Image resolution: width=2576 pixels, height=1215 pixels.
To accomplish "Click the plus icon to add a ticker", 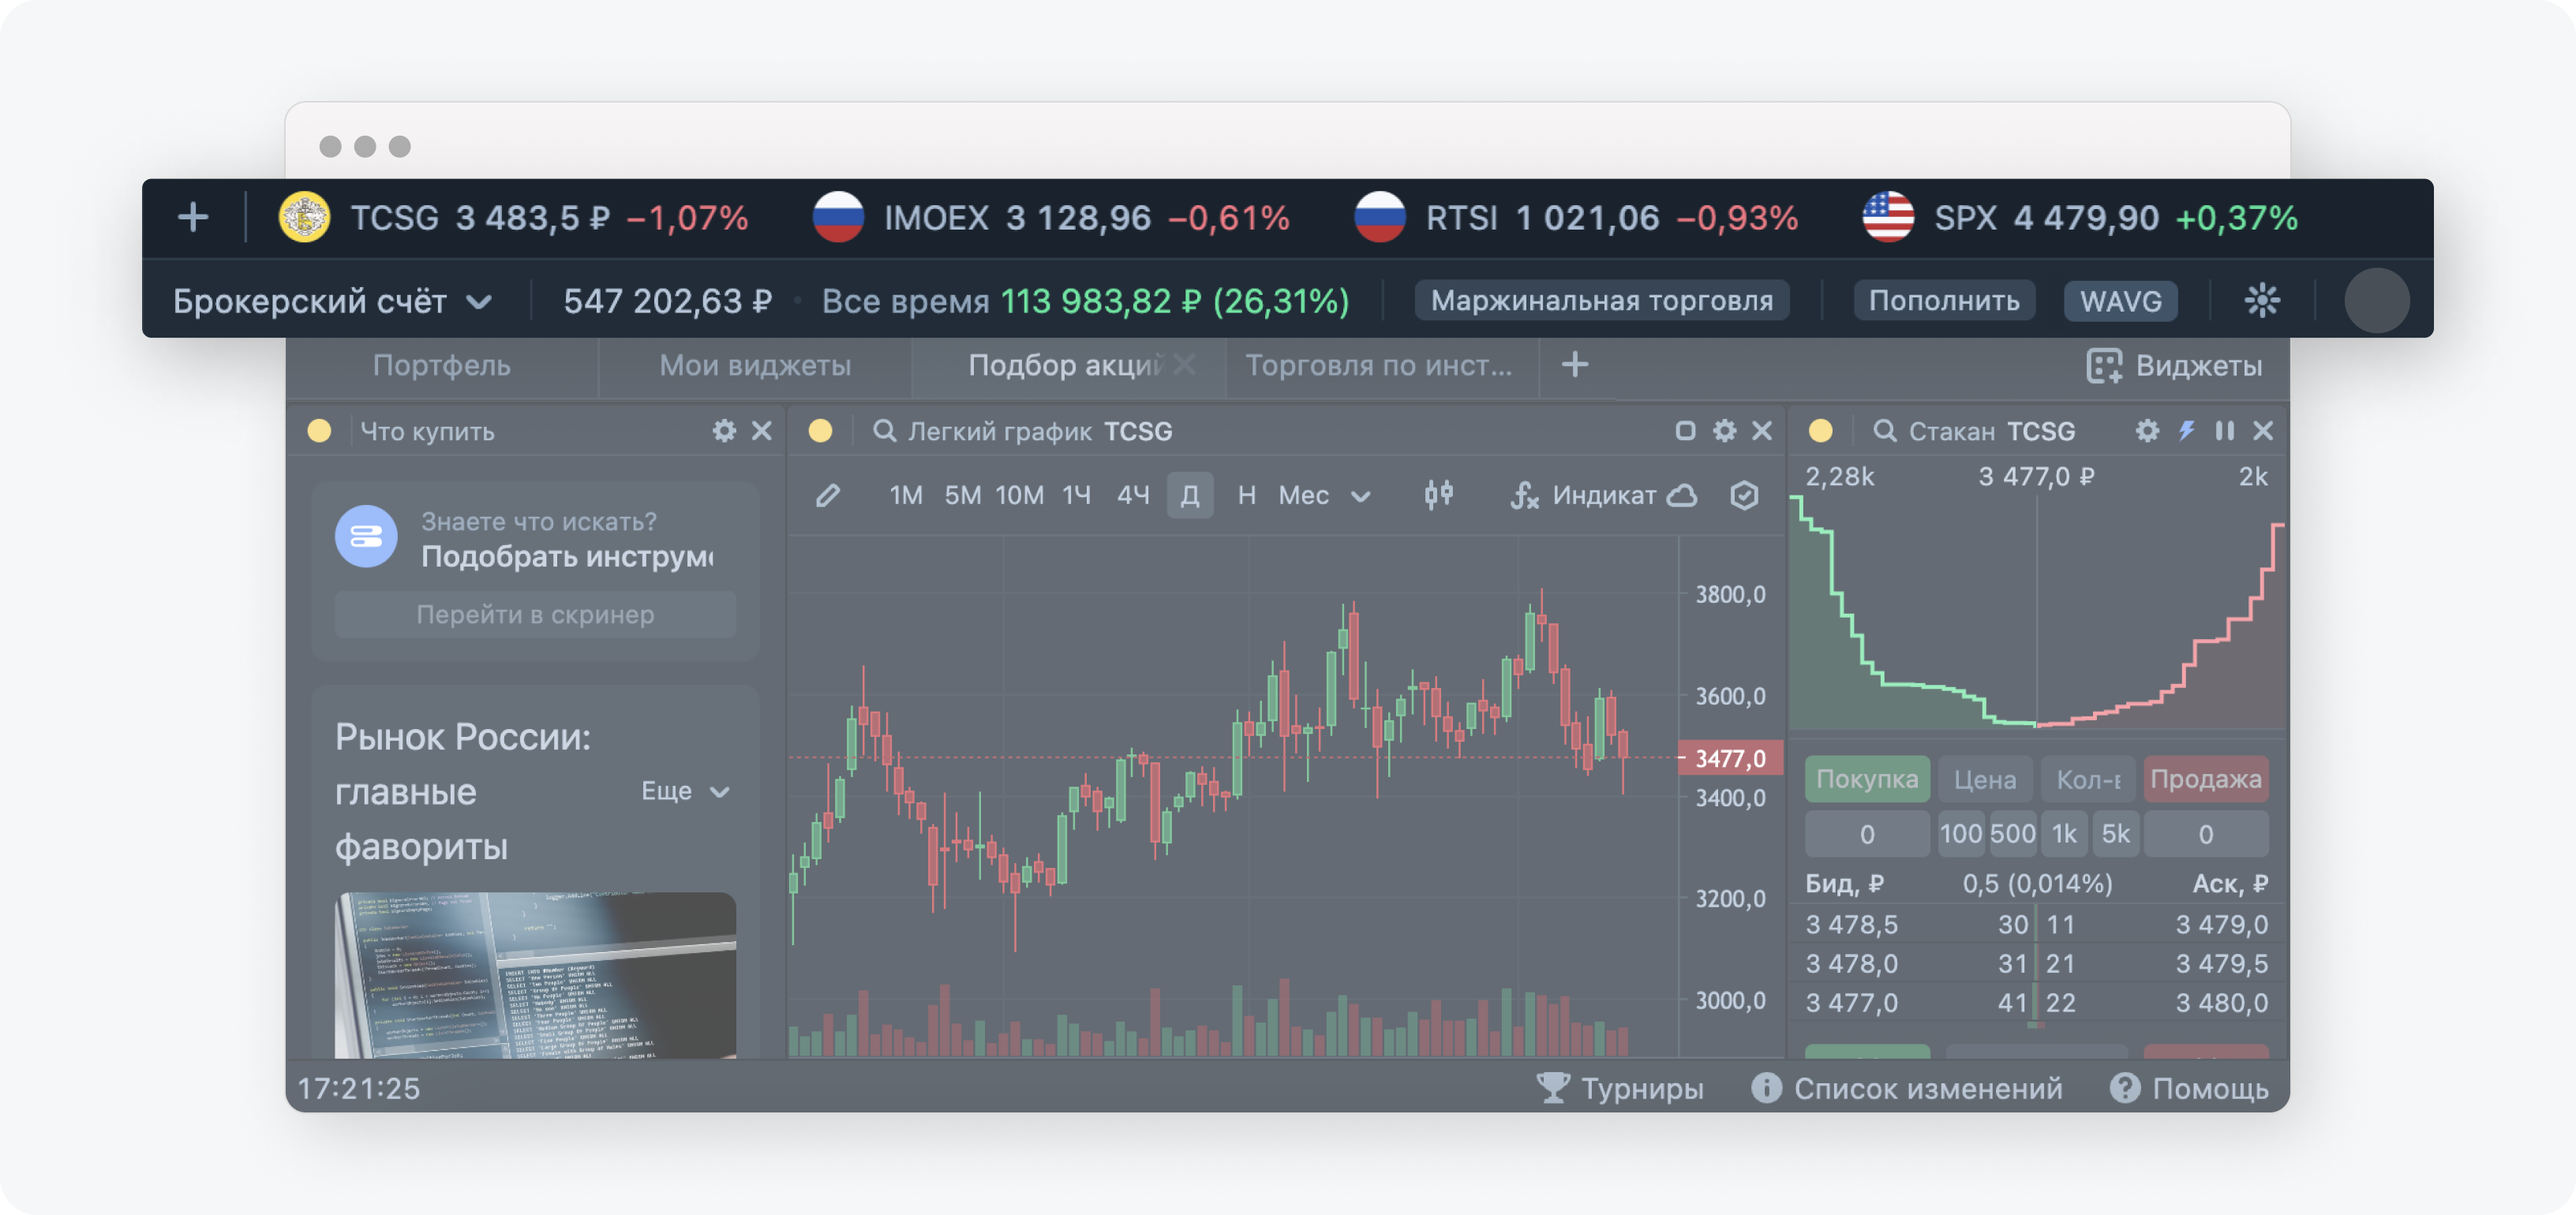I will 193,217.
